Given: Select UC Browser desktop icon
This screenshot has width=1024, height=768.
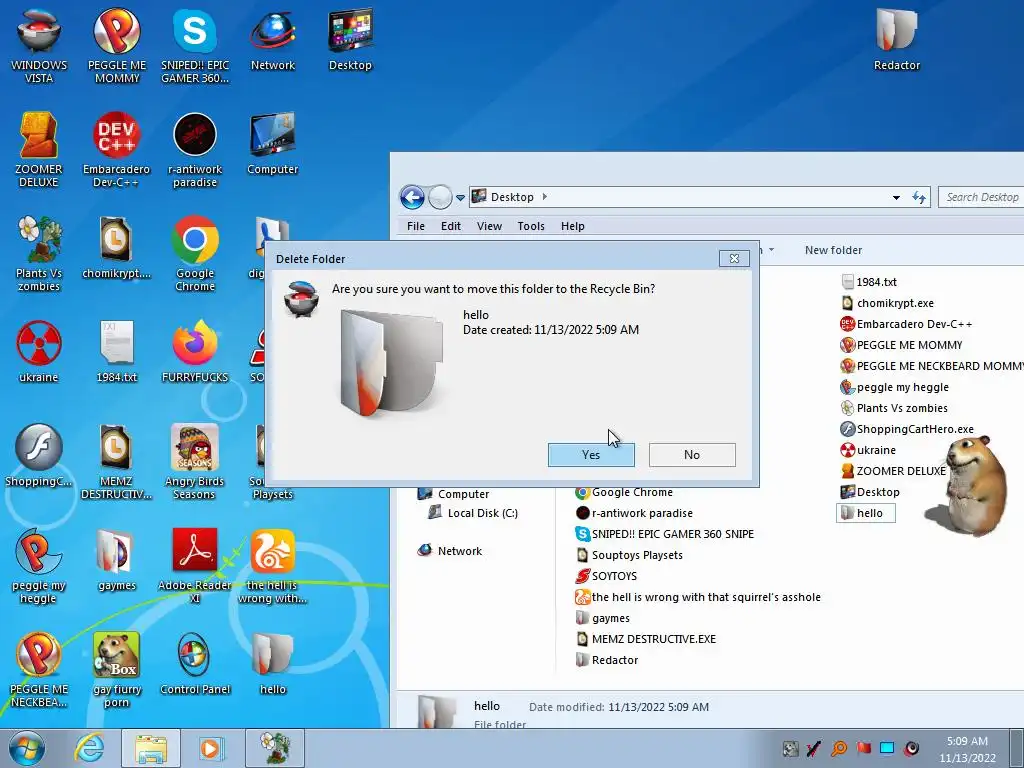Looking at the screenshot, I should (x=272, y=566).
